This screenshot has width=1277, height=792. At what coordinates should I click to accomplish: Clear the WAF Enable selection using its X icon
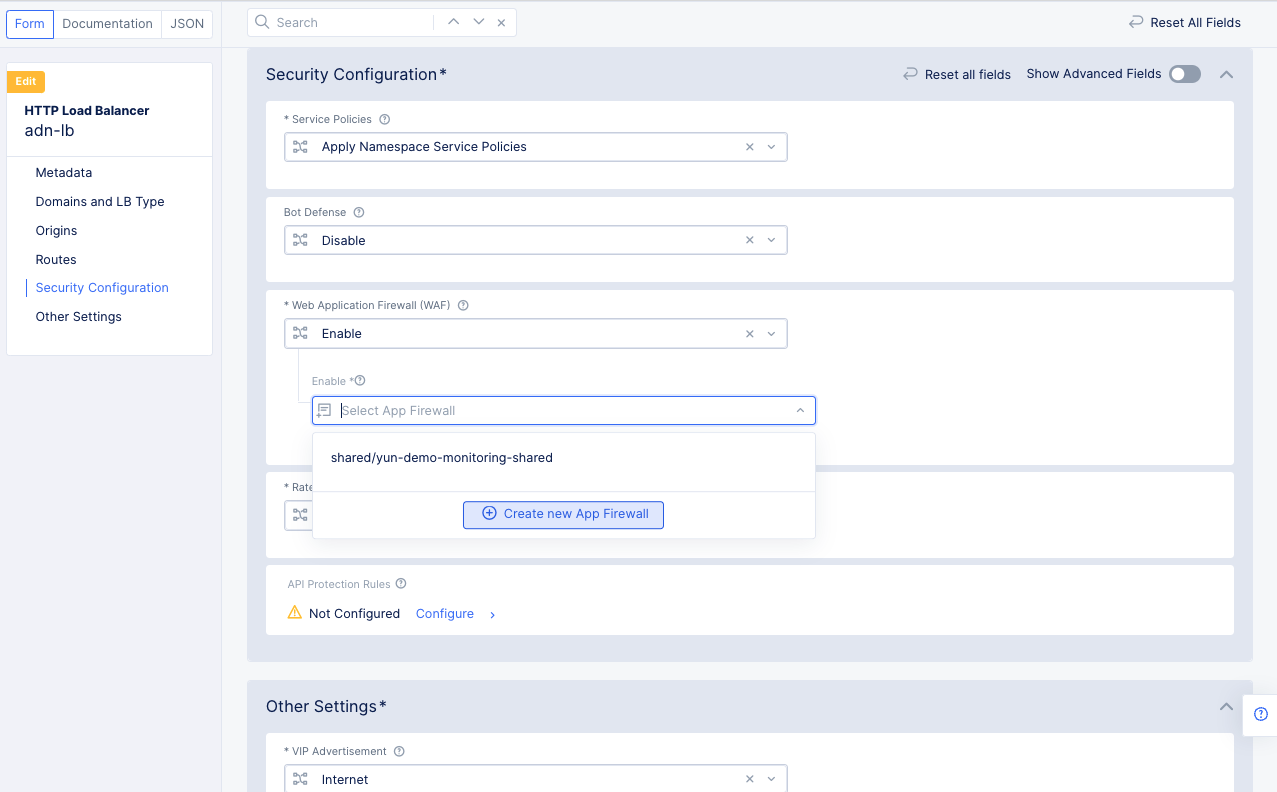(x=749, y=333)
